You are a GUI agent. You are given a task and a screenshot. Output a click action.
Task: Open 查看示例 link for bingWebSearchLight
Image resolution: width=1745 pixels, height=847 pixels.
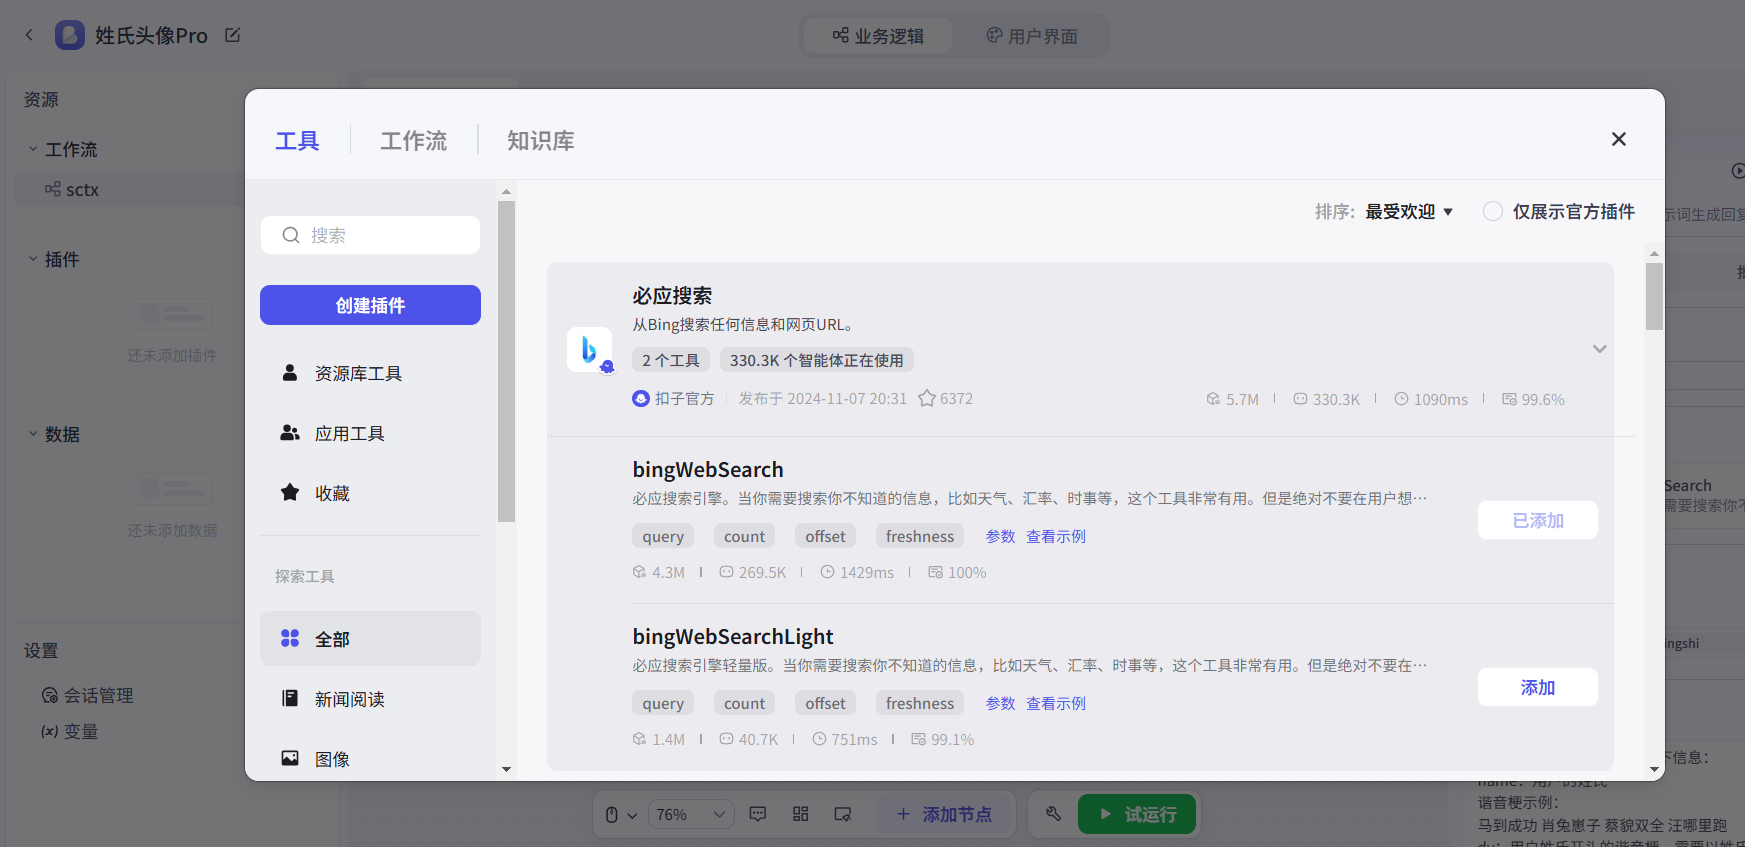(1056, 703)
